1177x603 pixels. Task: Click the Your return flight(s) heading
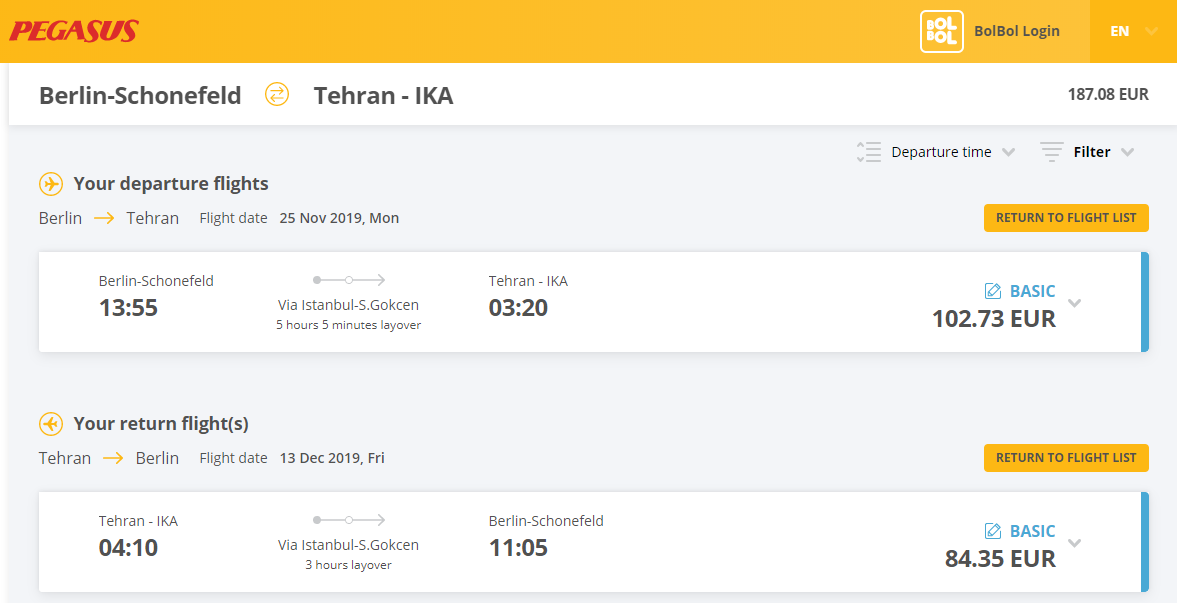[161, 424]
